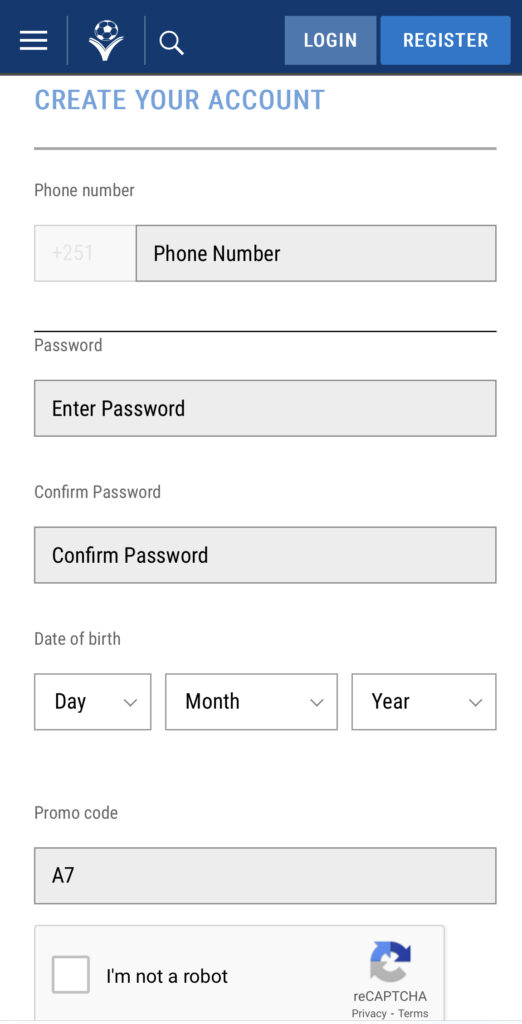Image resolution: width=522 pixels, height=1024 pixels.
Task: Tick the I'm not a robot checkbox
Action: pos(71,974)
